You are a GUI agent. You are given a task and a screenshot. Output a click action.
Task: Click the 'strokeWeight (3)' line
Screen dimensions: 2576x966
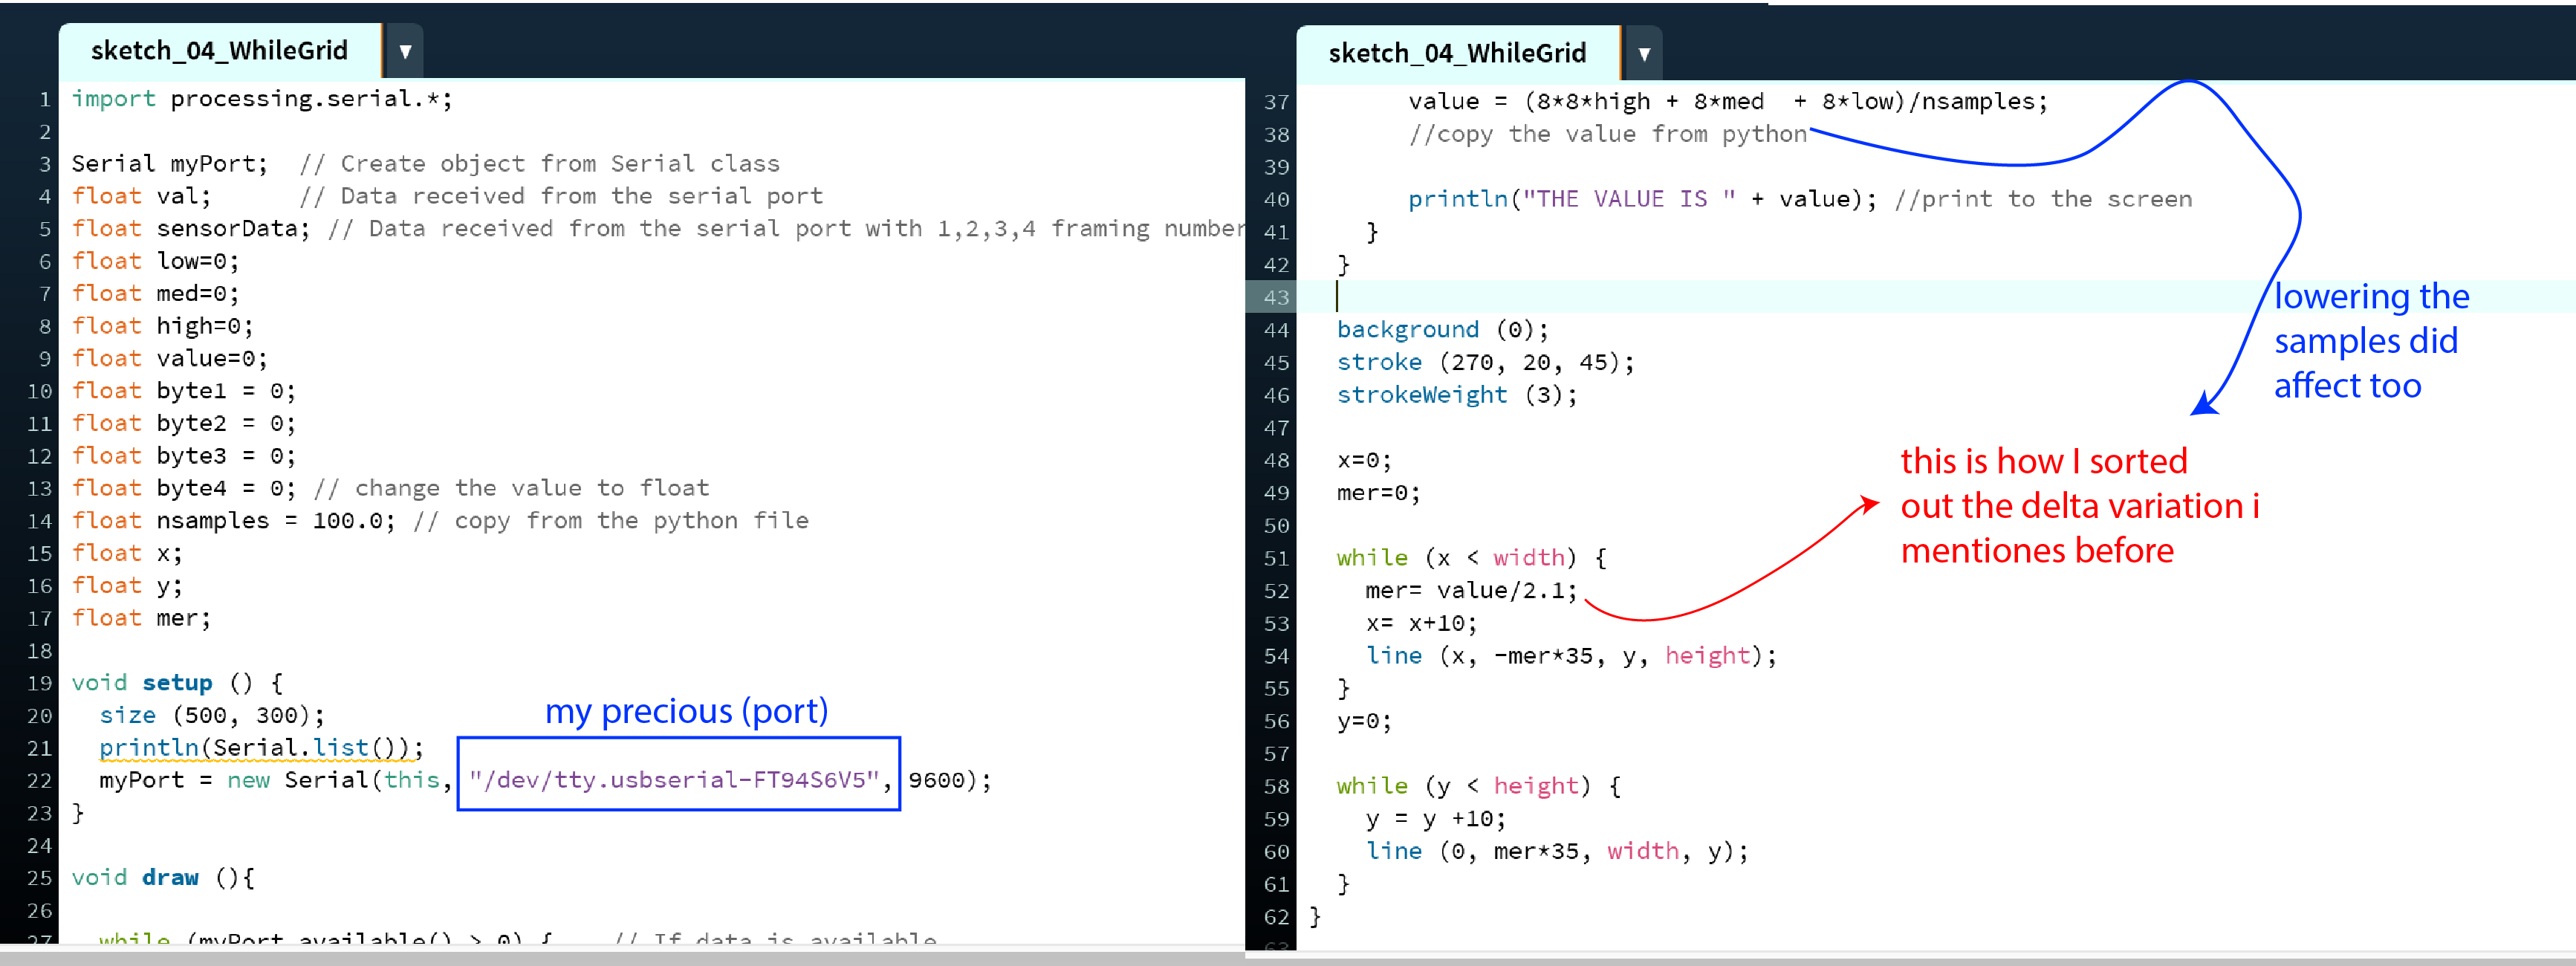(1456, 395)
